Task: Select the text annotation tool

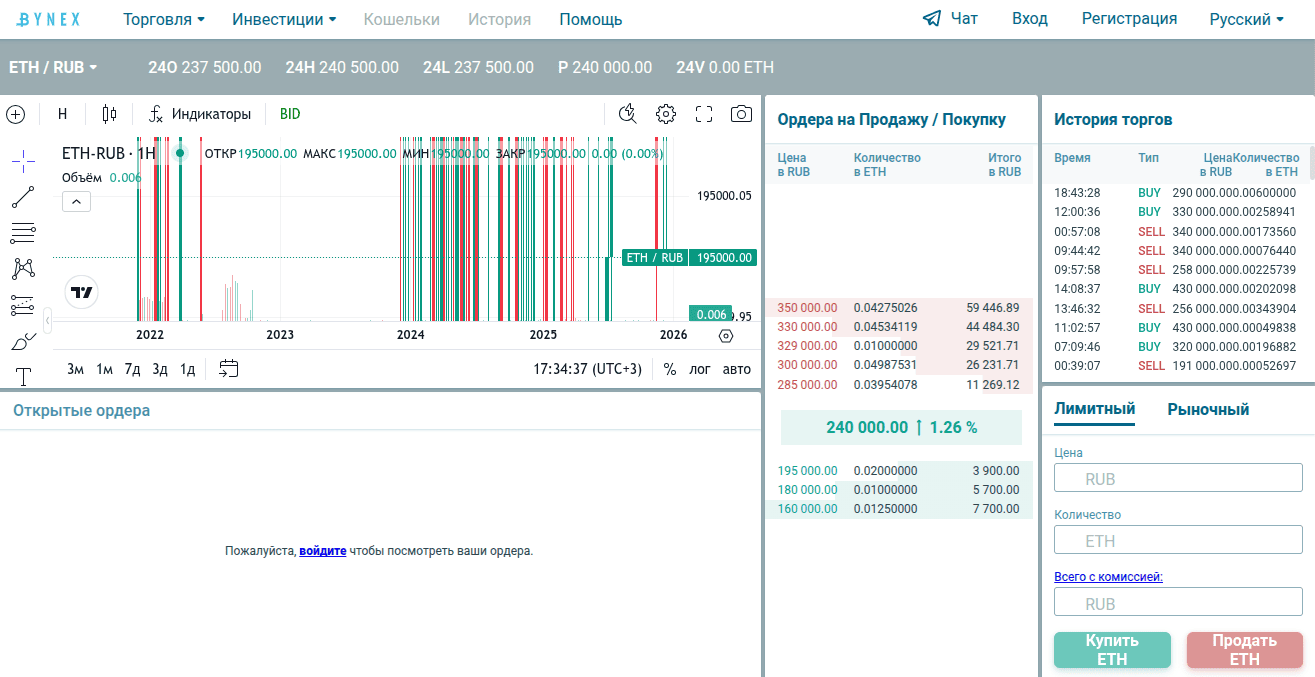Action: [x=22, y=376]
